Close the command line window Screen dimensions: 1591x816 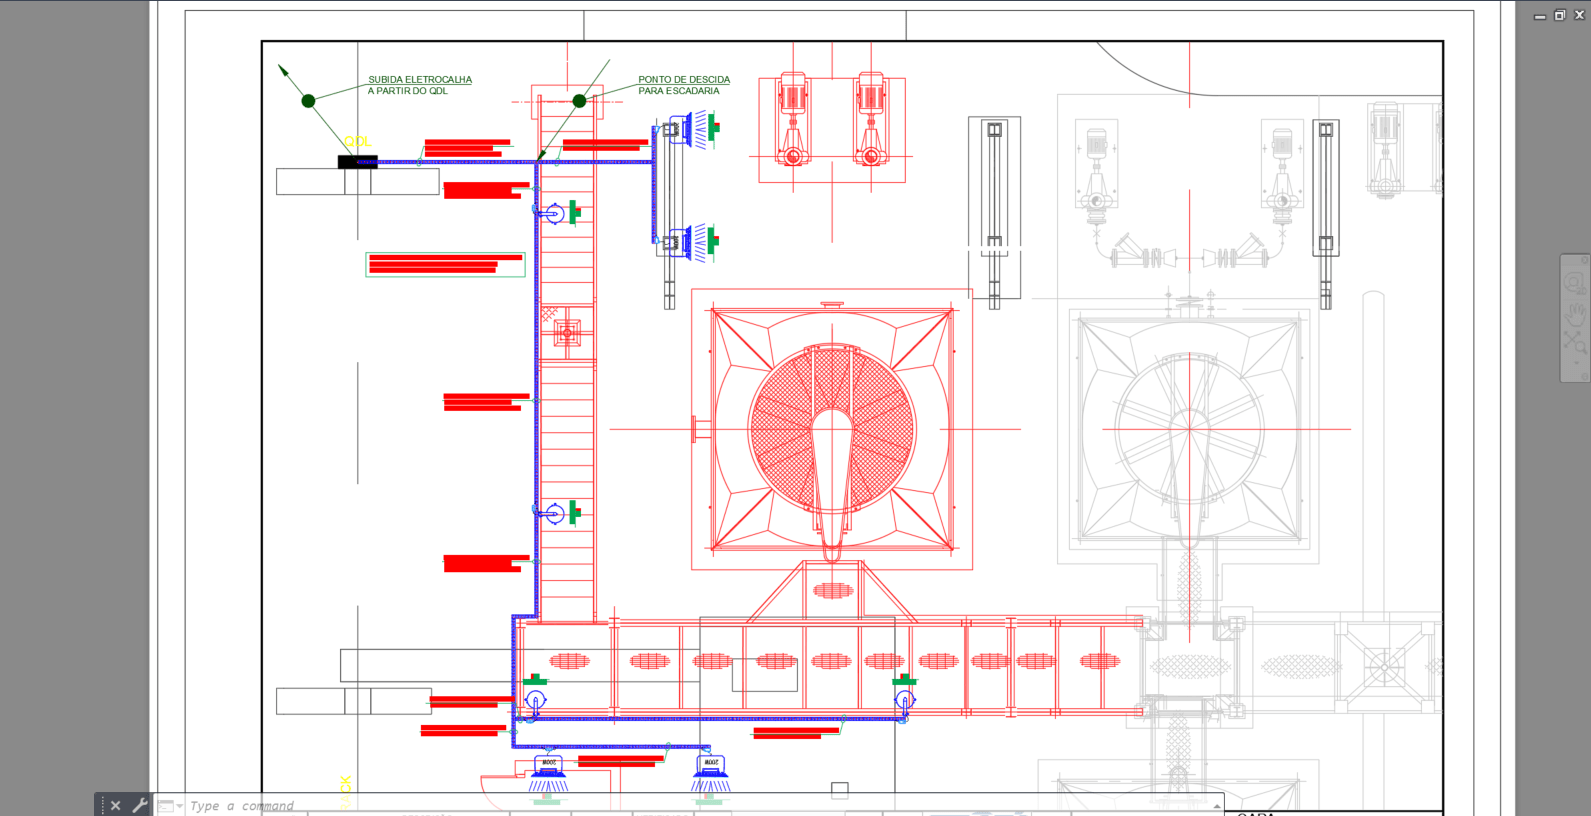(x=115, y=805)
